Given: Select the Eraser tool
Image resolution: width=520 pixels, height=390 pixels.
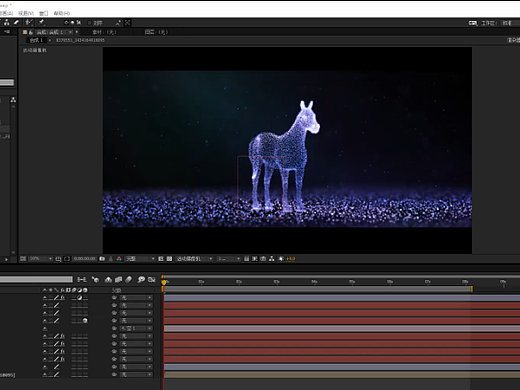Looking at the screenshot, I should click(x=16, y=23).
